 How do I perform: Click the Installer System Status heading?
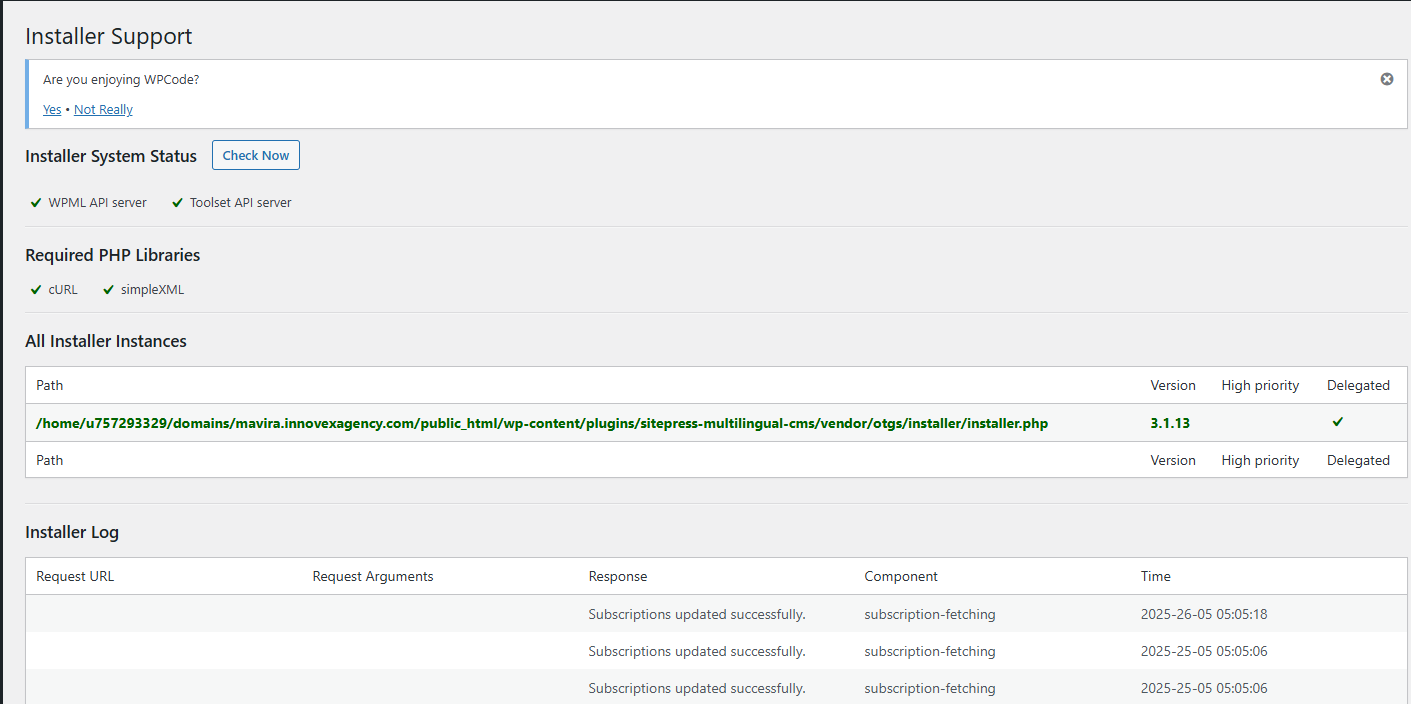111,156
